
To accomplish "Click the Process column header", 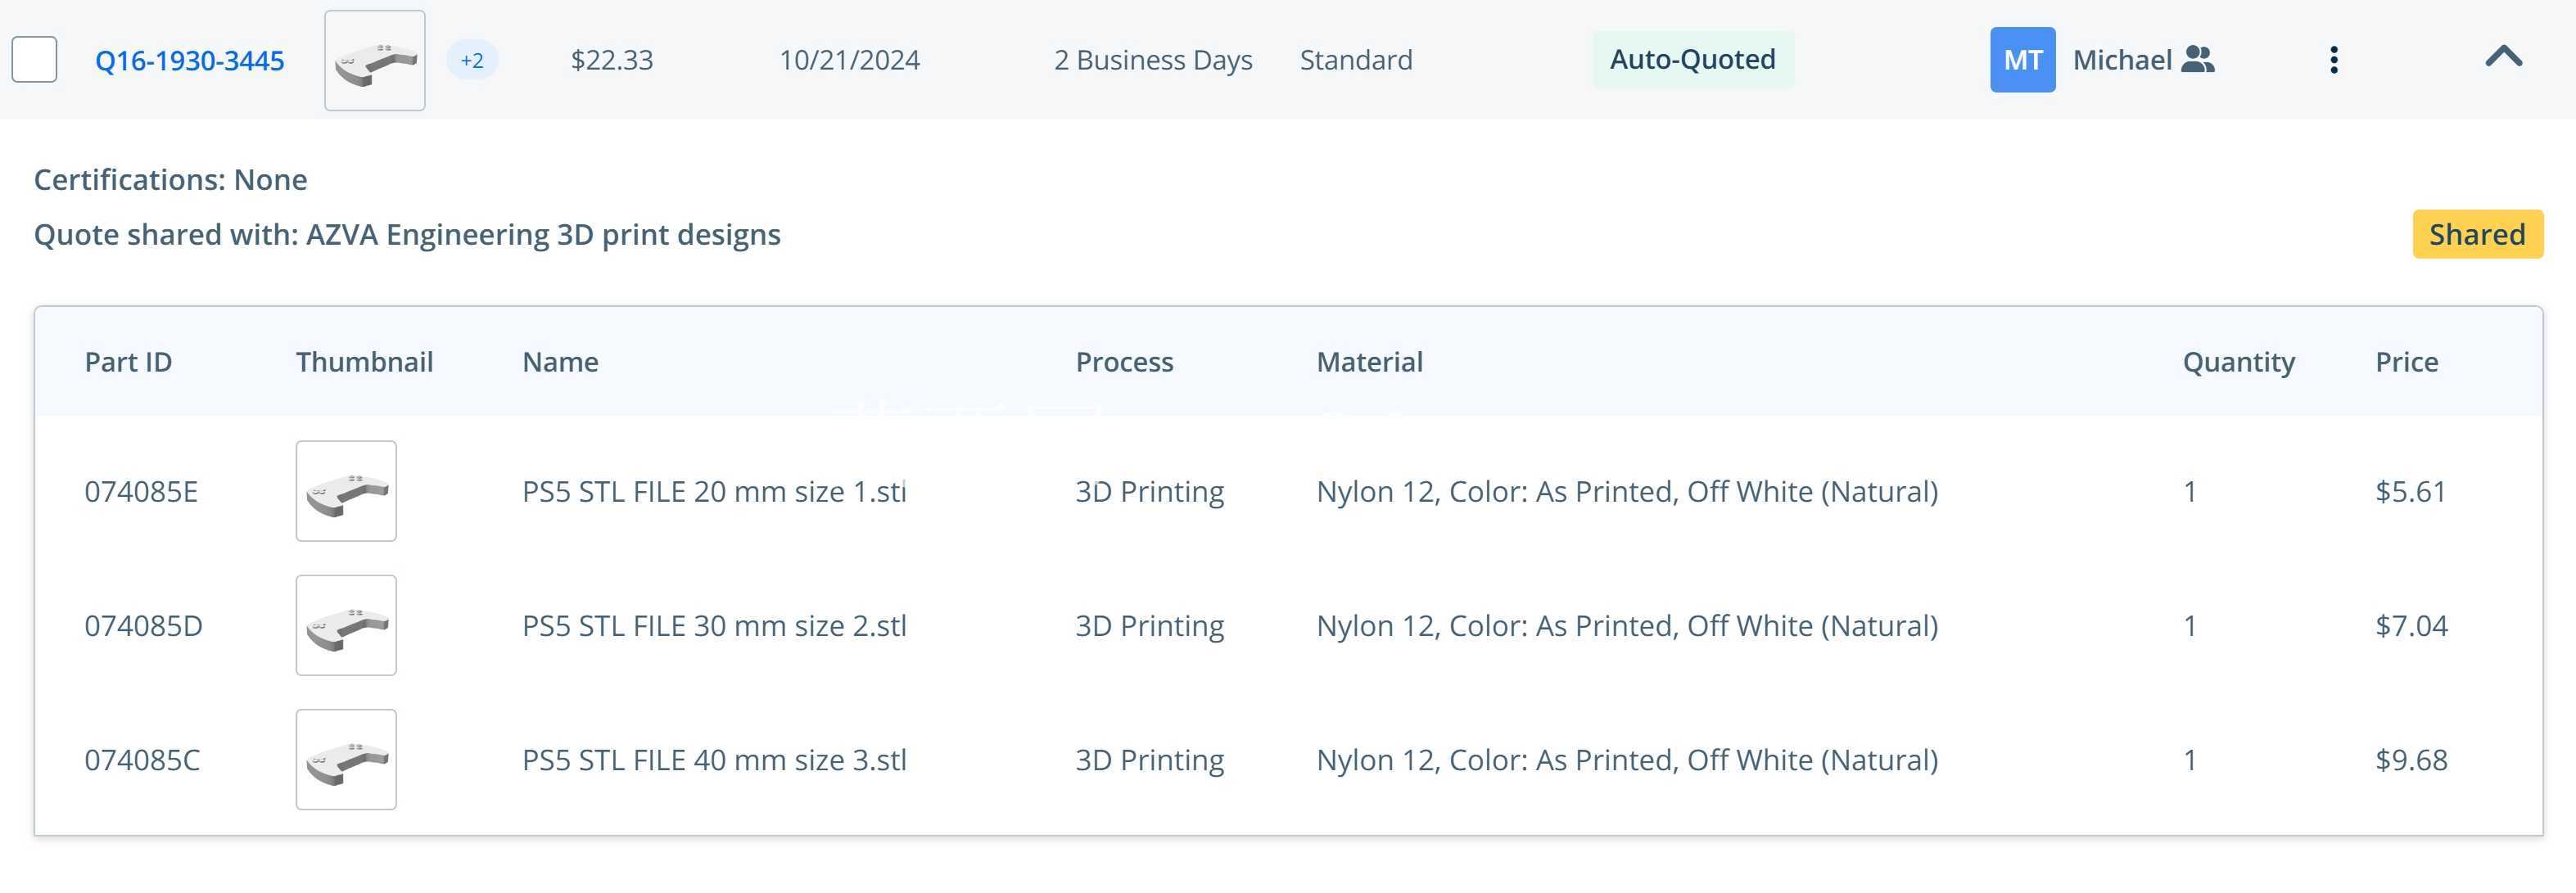I will 1124,362.
